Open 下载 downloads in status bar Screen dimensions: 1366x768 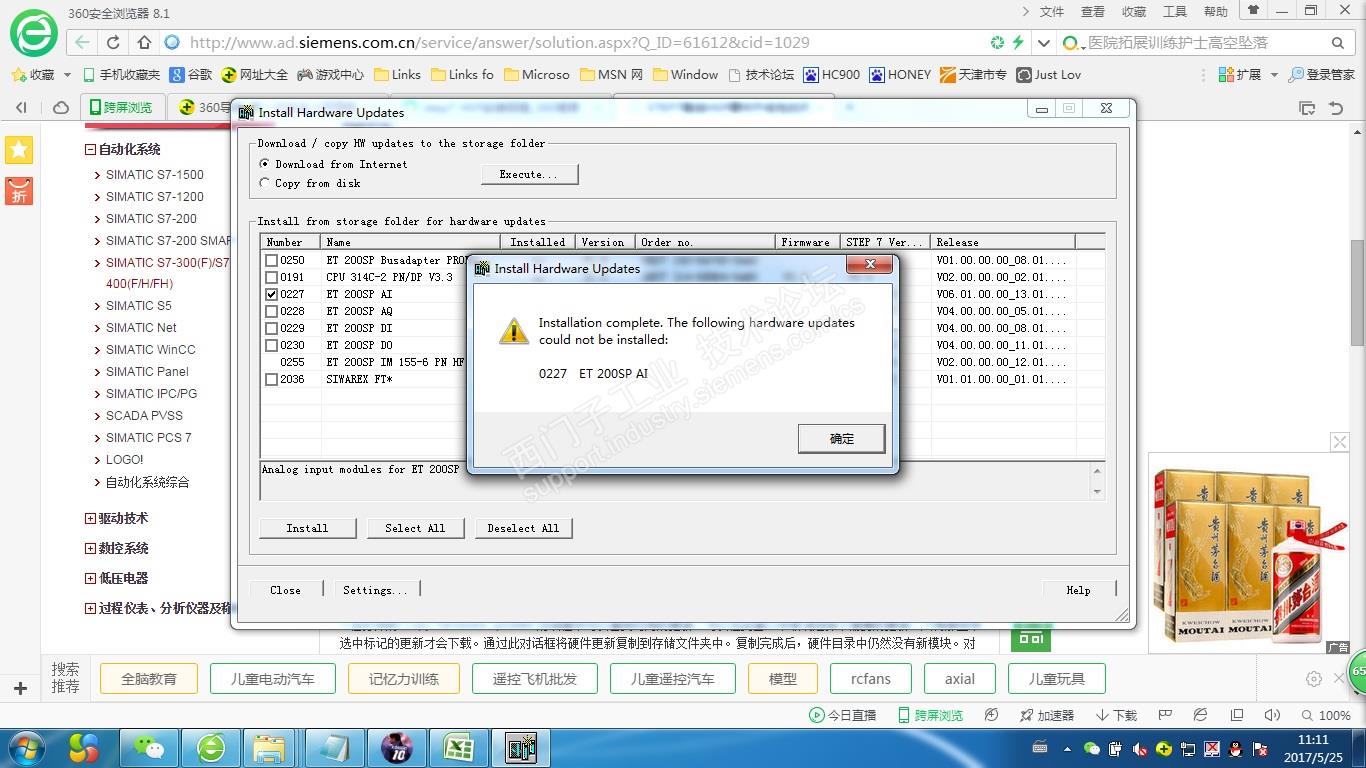(x=1117, y=715)
